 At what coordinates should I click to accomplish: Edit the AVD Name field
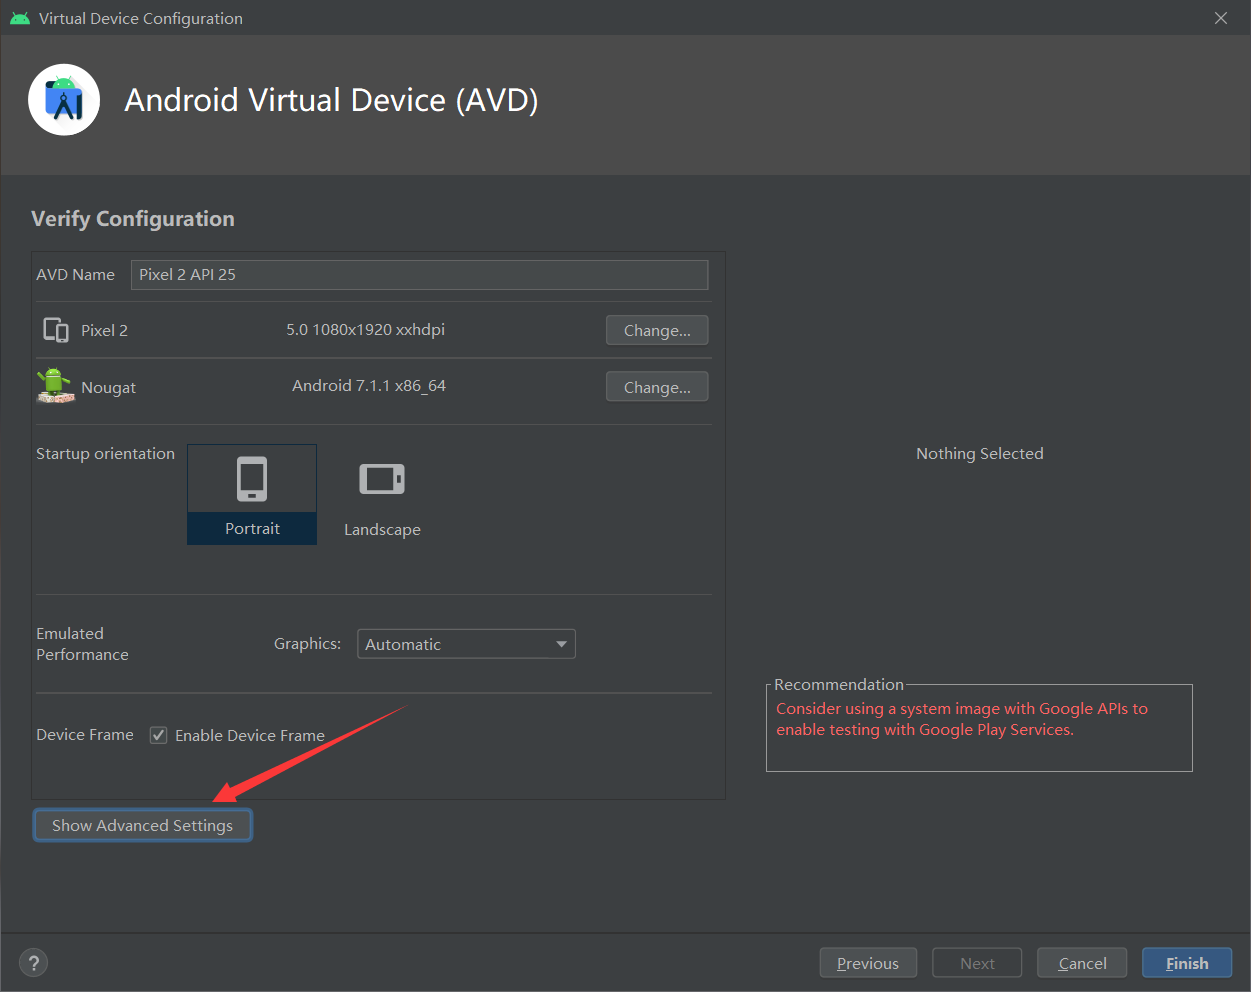click(x=419, y=274)
